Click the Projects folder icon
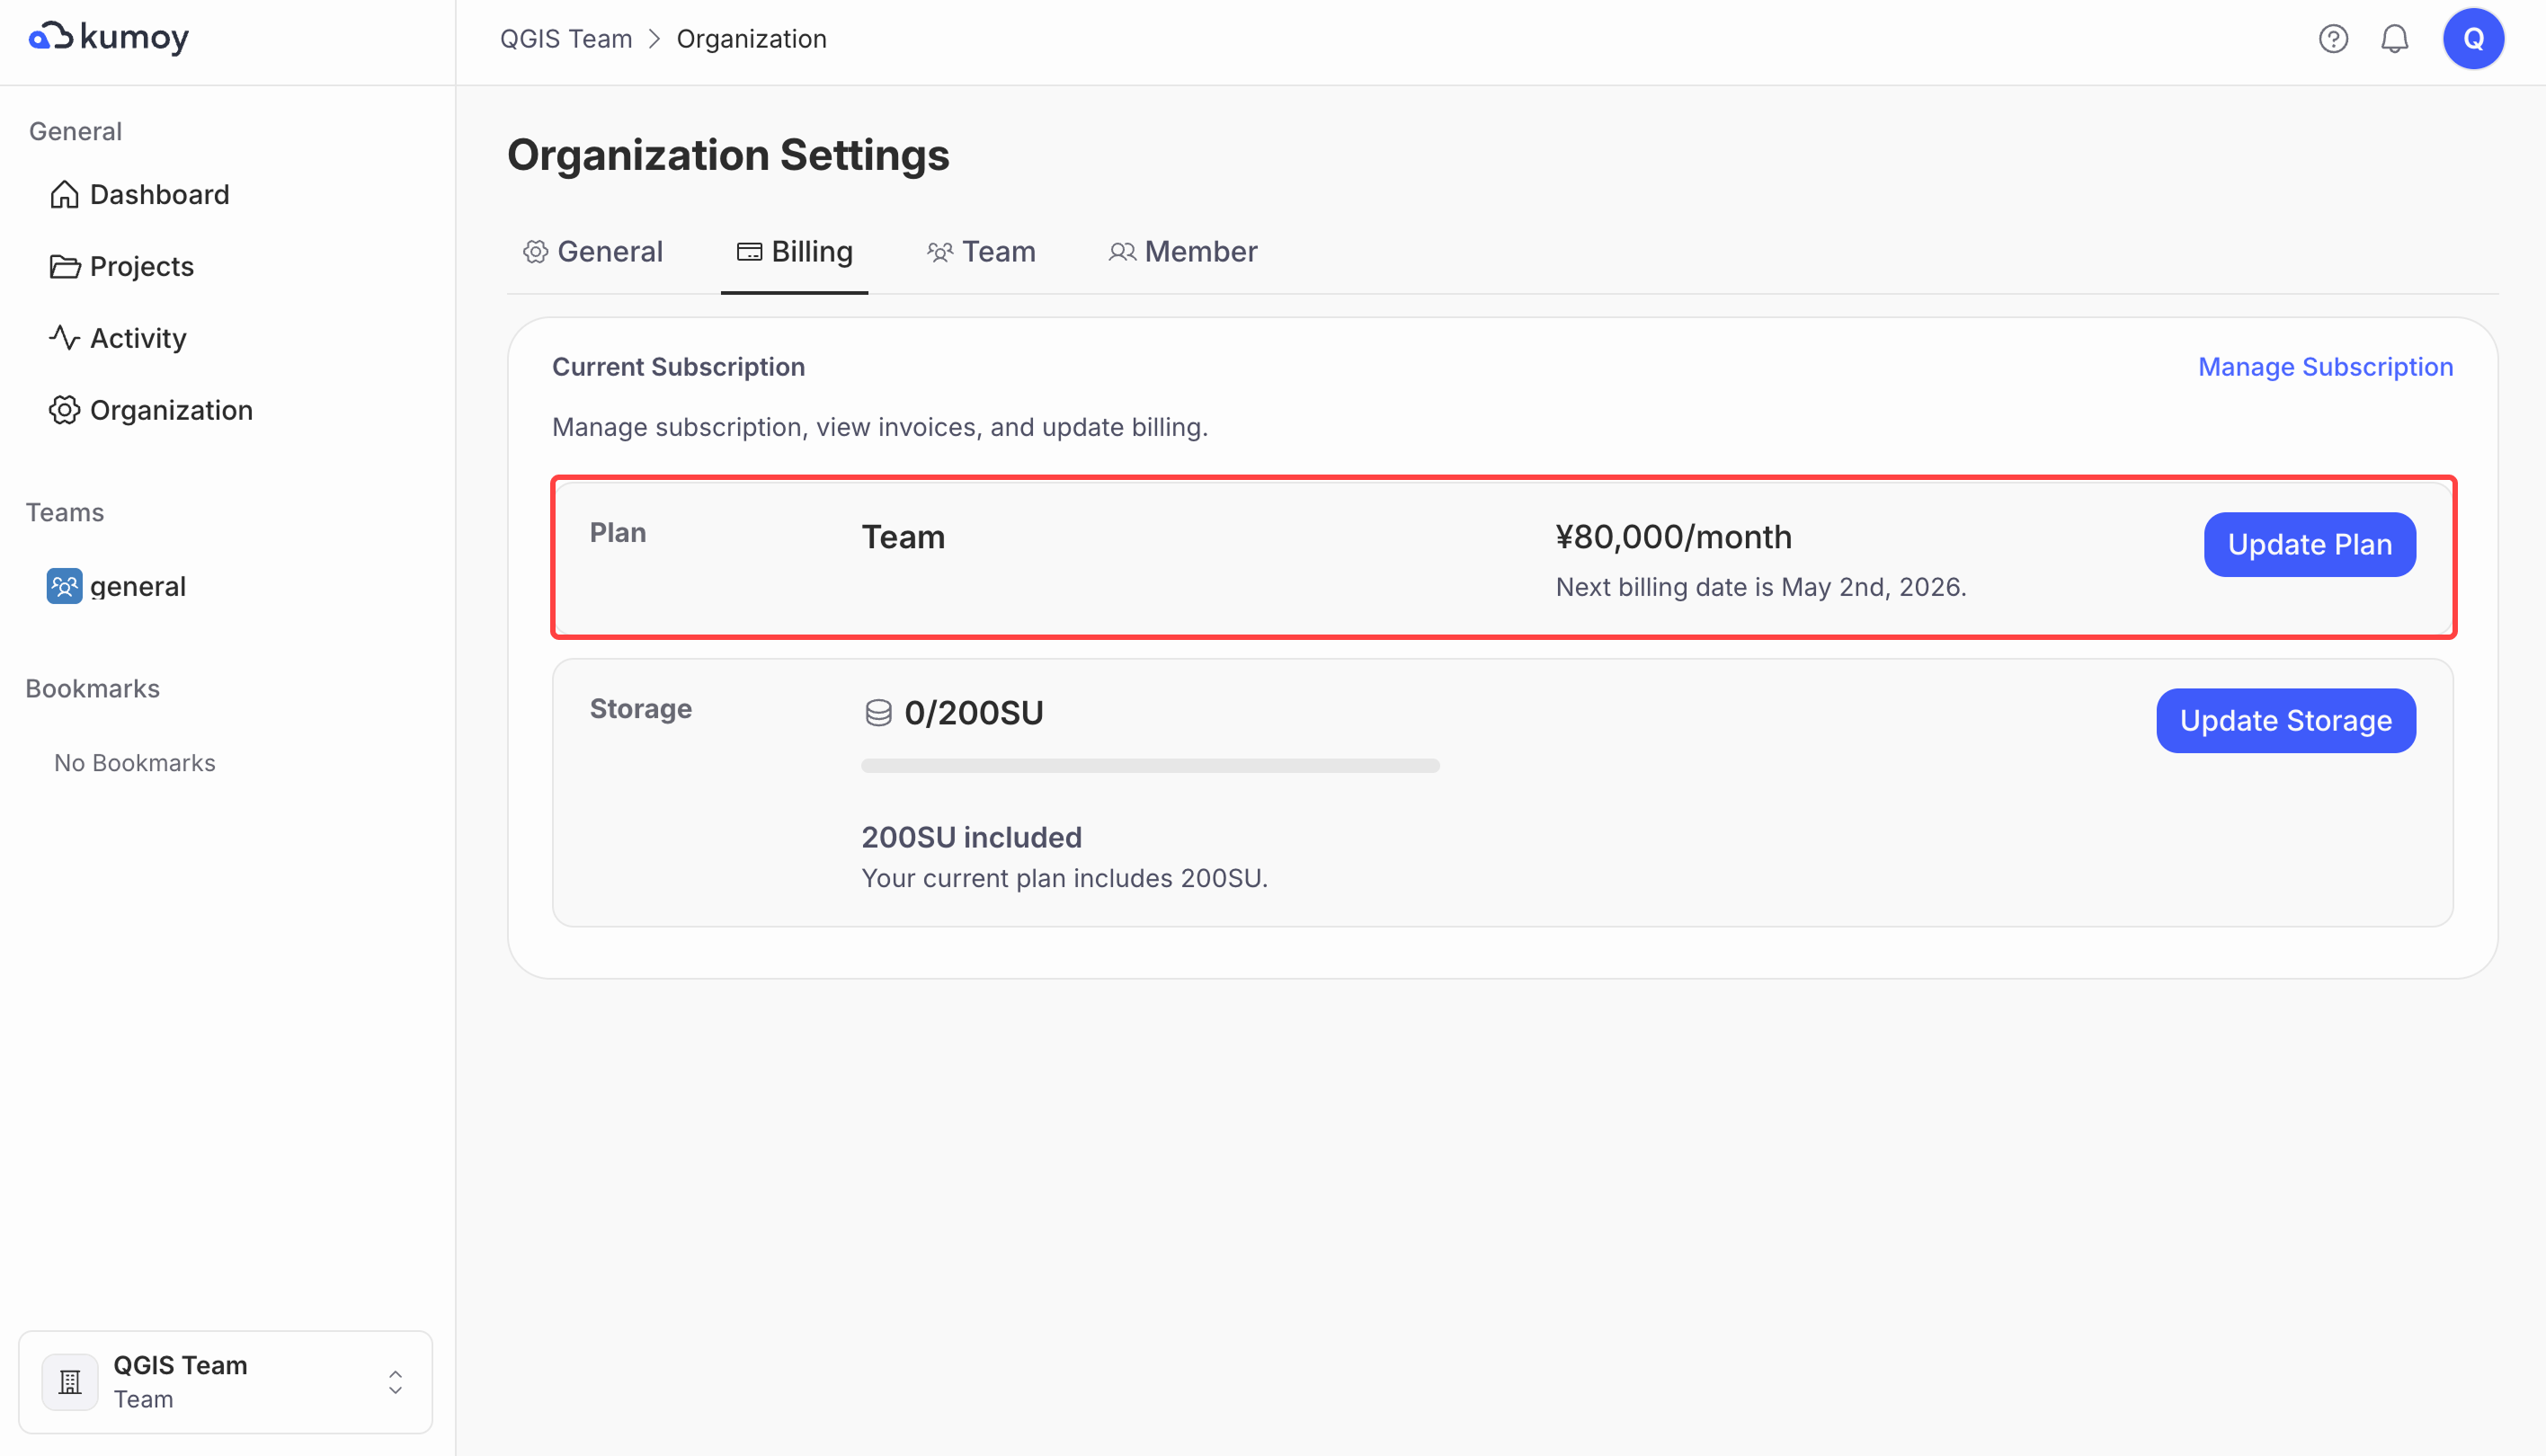This screenshot has height=1456, width=2546. pos(64,266)
